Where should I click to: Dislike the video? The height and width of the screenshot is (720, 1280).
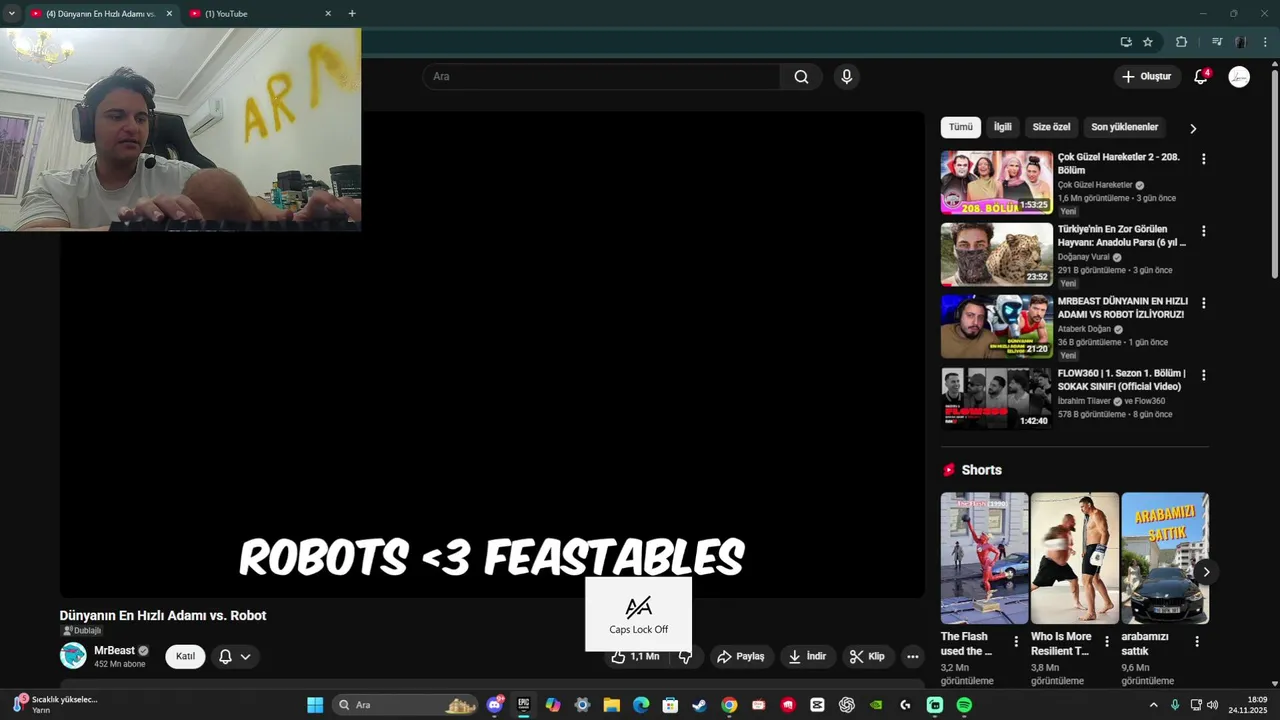coord(685,656)
